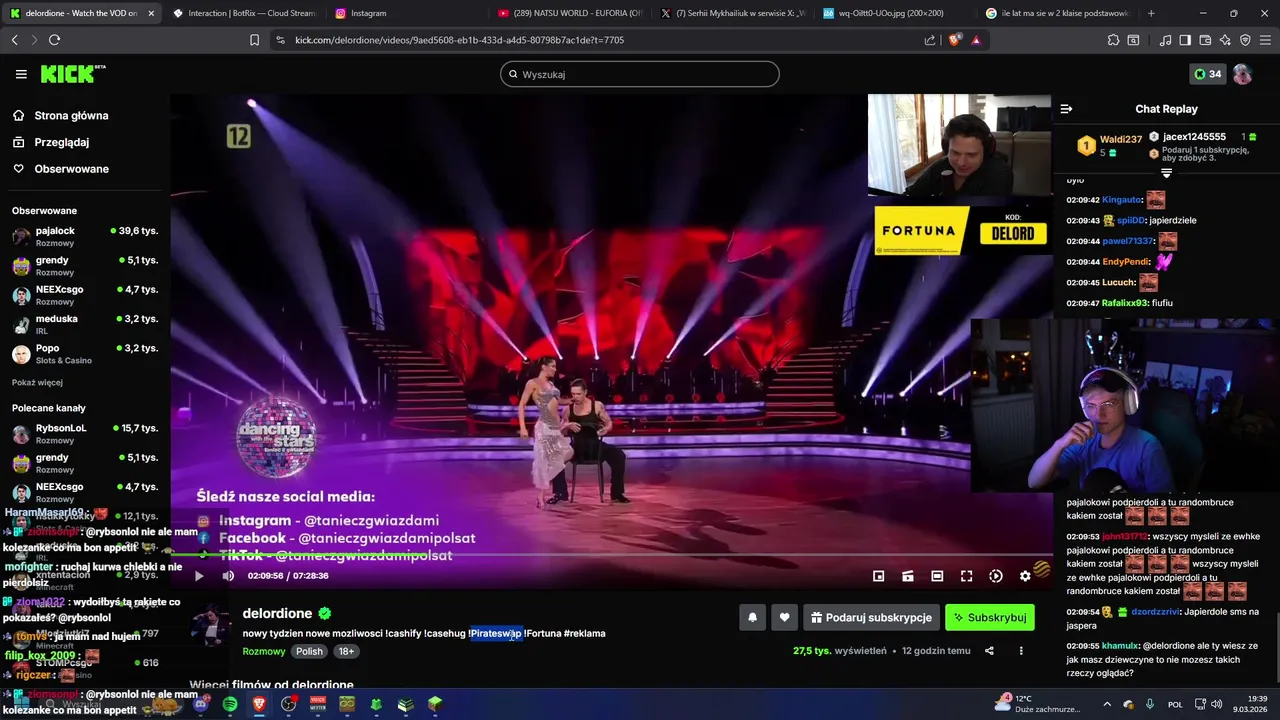Open the three-dot video options menu
The width and height of the screenshot is (1280, 720).
pos(1021,651)
